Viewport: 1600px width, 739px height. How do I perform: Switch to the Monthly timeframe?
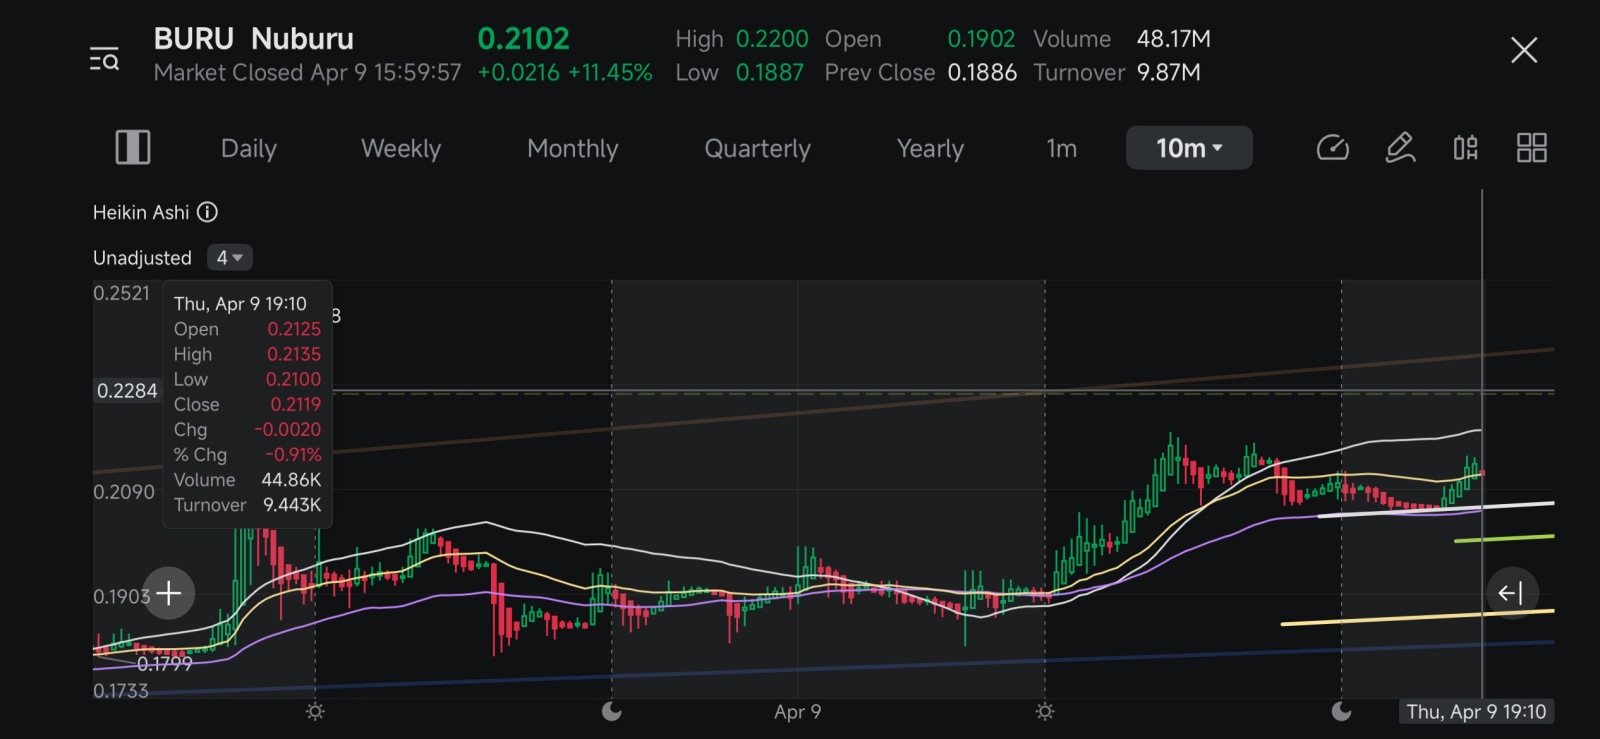573,149
